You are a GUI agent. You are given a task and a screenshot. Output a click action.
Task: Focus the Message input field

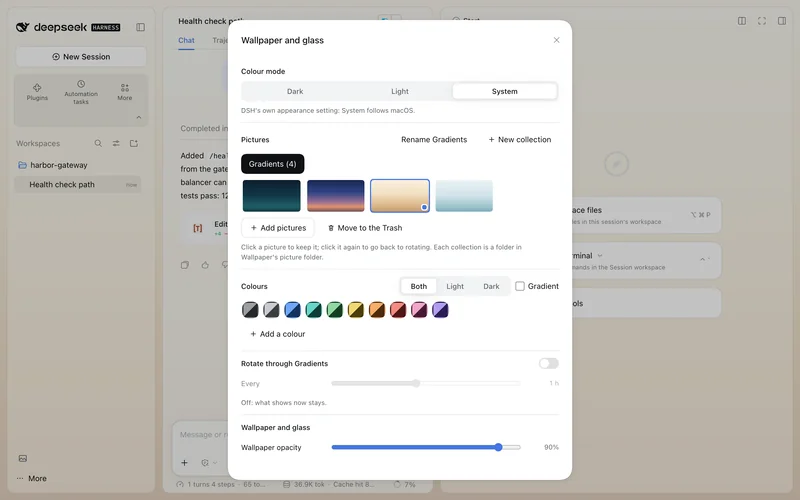tap(203, 435)
